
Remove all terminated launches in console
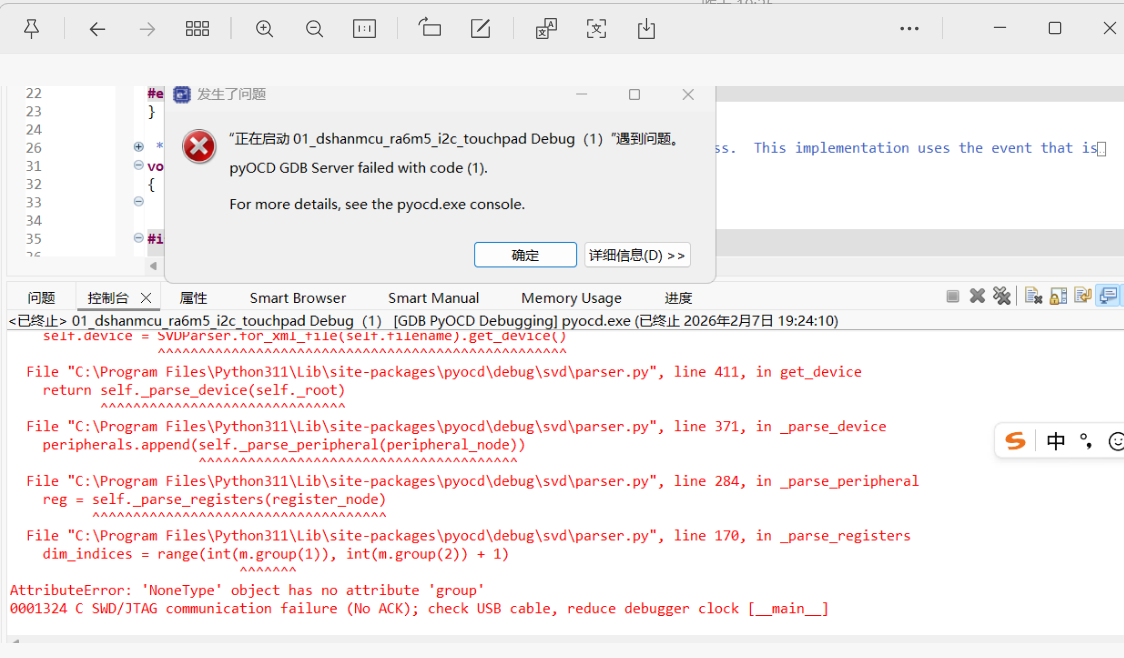tap(1001, 296)
